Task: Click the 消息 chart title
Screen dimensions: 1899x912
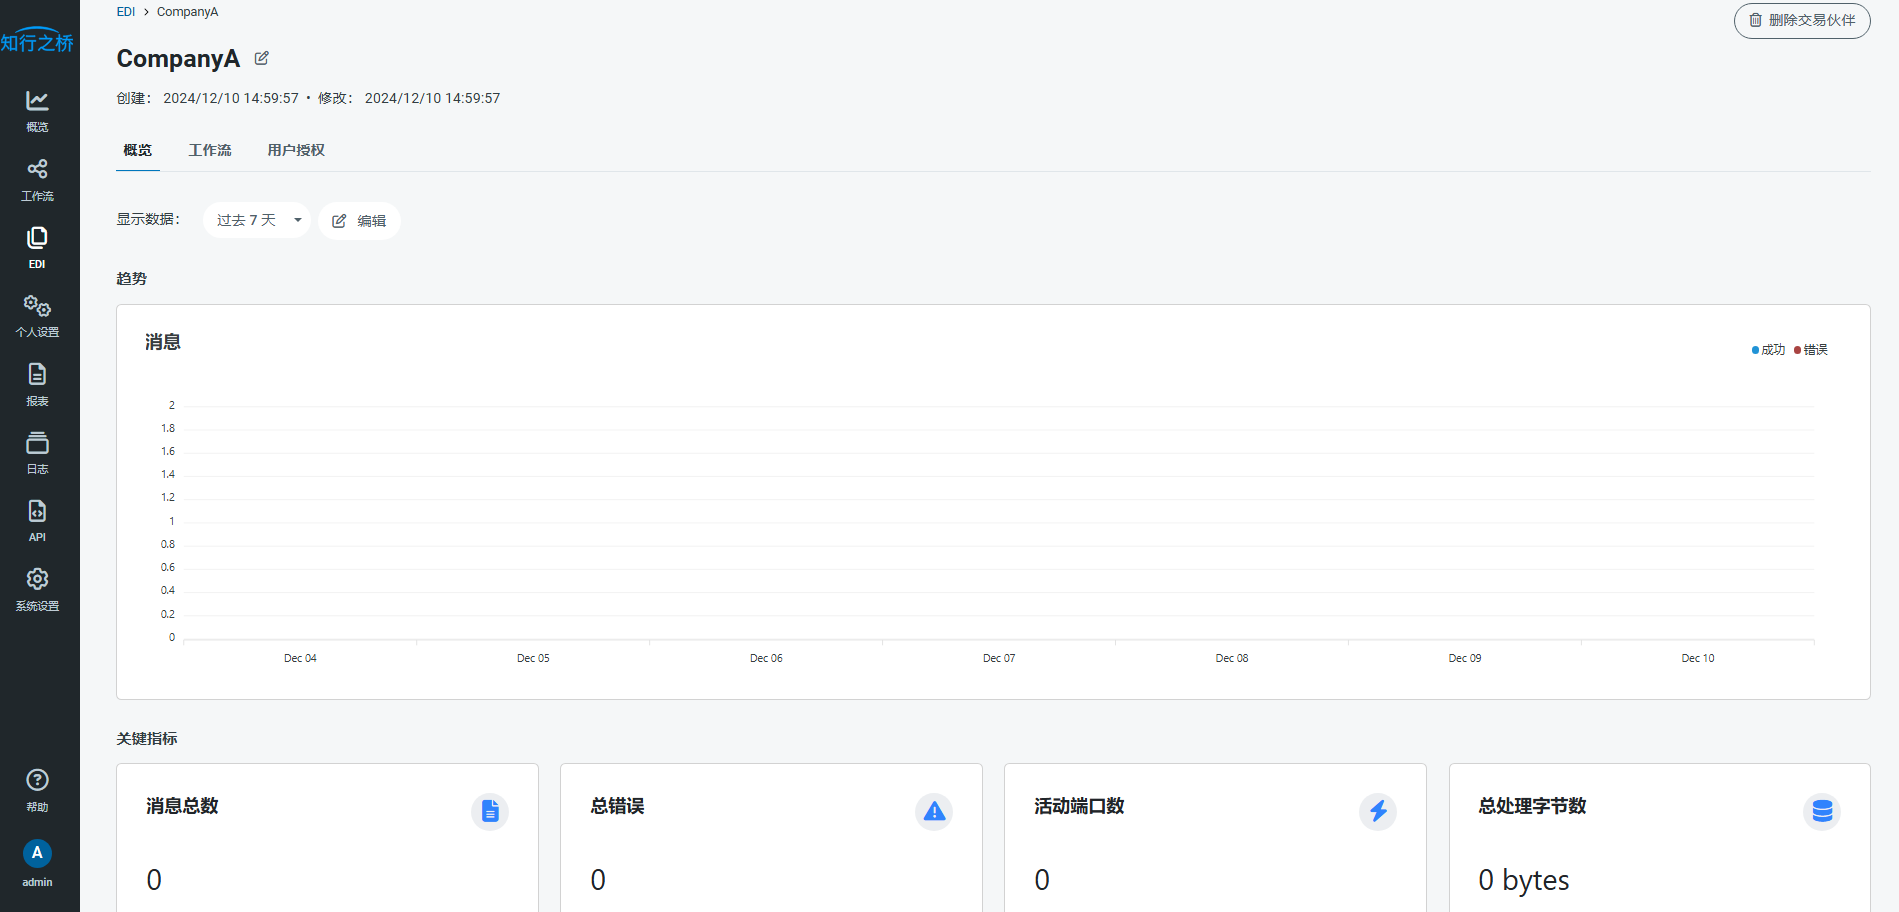Action: coord(163,342)
